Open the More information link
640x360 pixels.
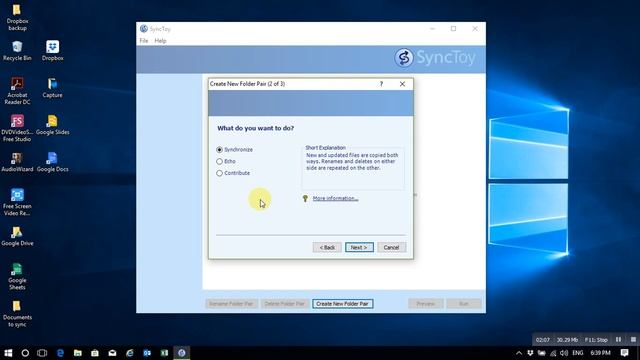coord(336,198)
